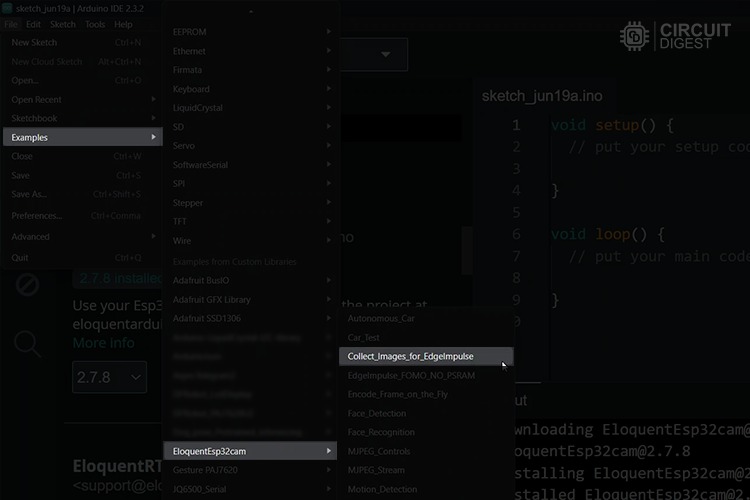Open Collect_Images_for_EdgeImpulse example
750x500 pixels.
click(x=426, y=356)
